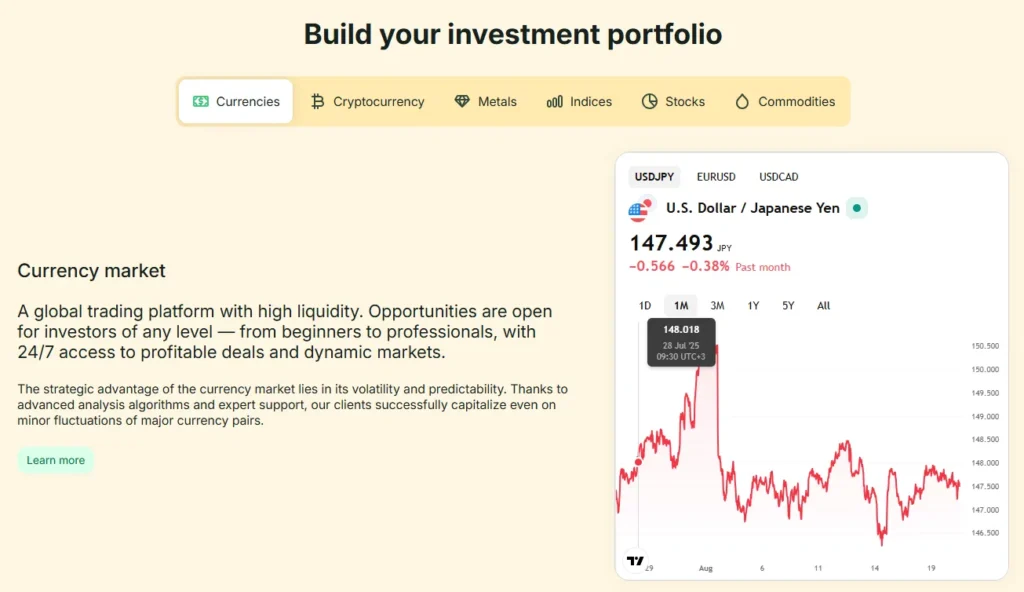
Task: Click the Cryptocurrency bitcoin icon
Action: click(318, 101)
